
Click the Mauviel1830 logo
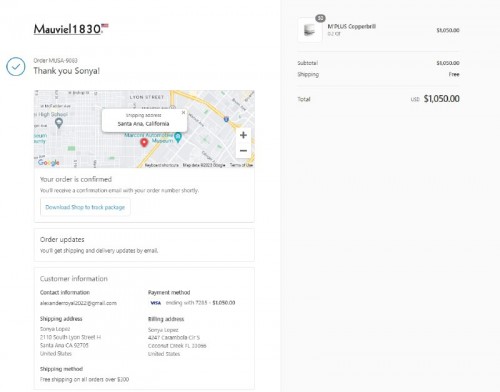(x=71, y=29)
